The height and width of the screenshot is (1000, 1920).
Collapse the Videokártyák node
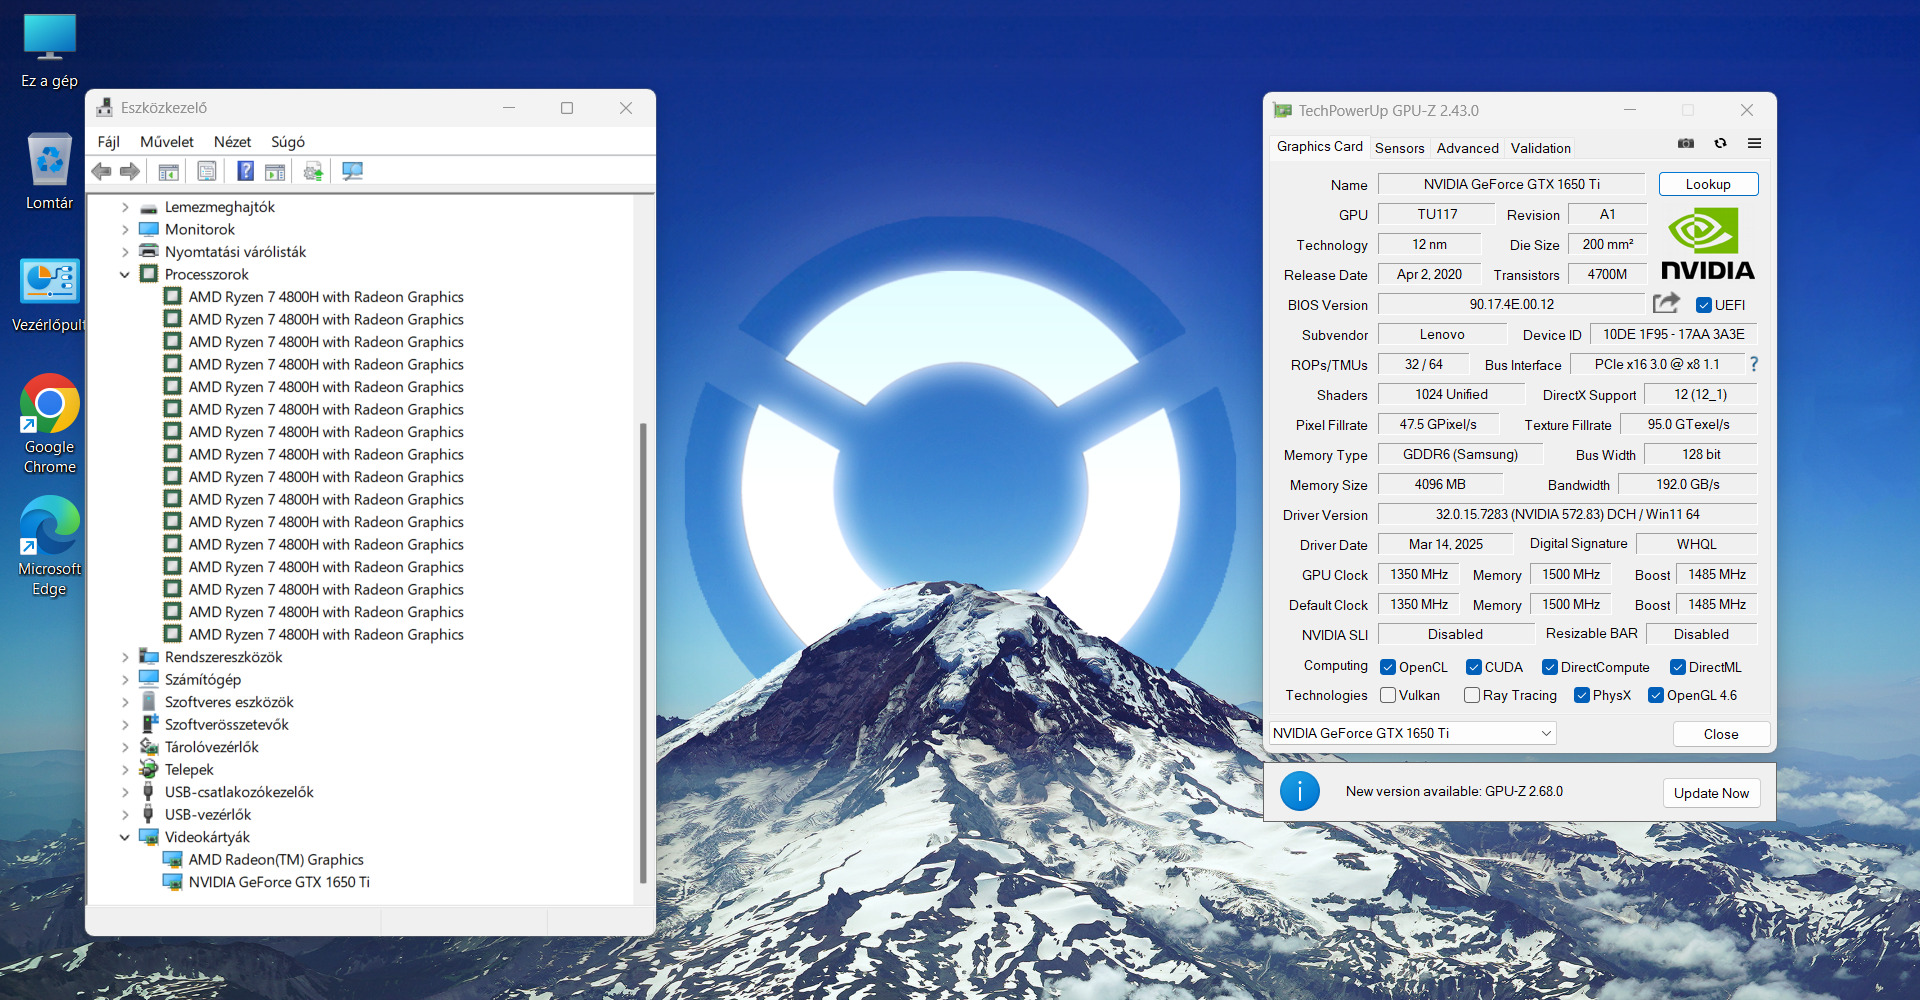[125, 837]
